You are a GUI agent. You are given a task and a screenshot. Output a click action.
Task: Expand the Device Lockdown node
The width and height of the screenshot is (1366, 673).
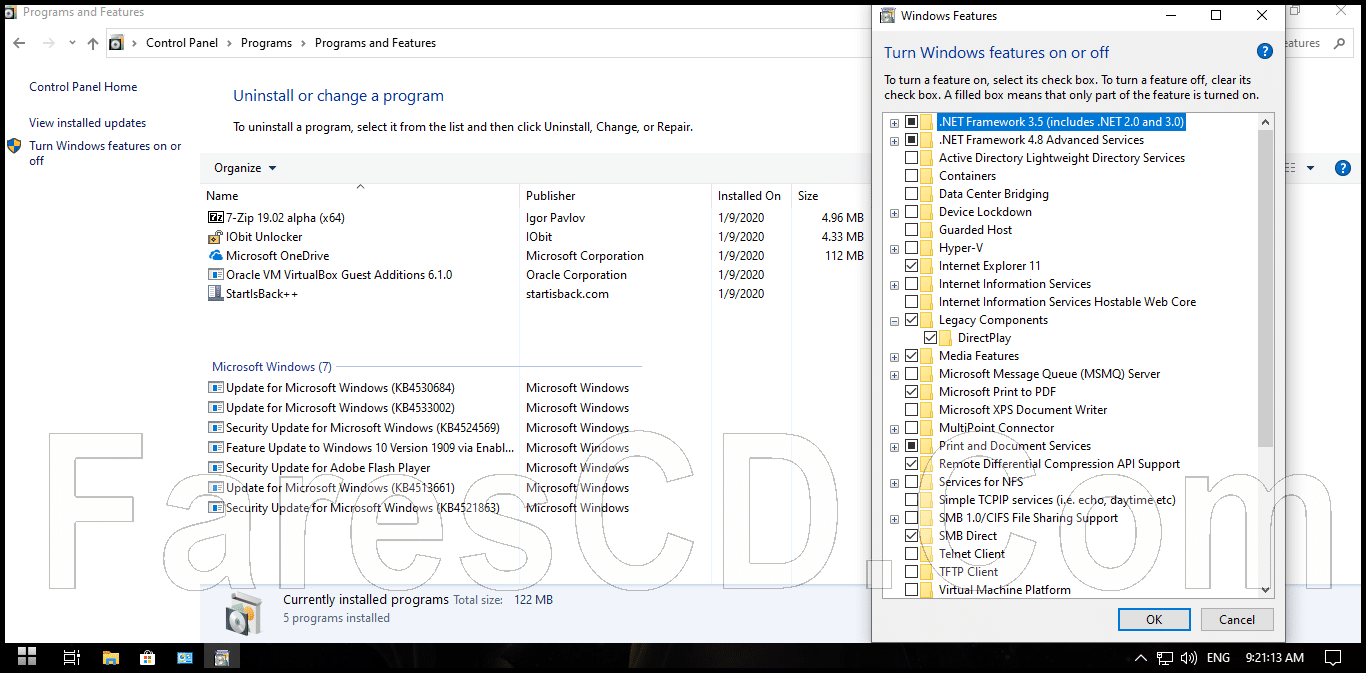point(894,212)
